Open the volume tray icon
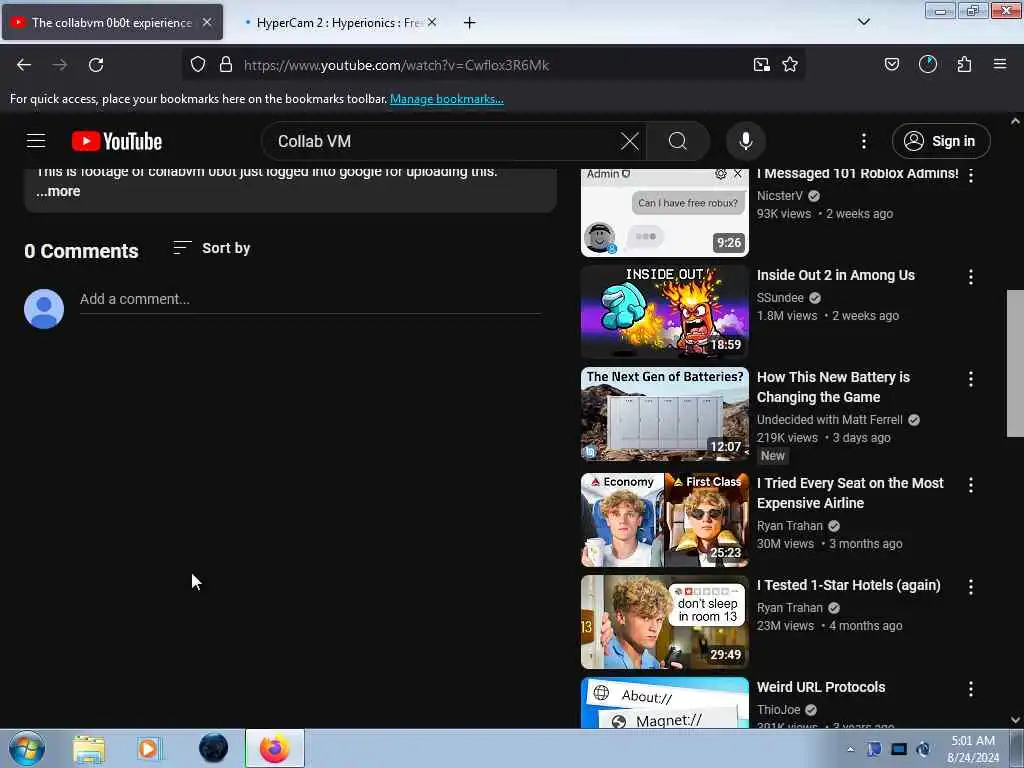 (x=923, y=749)
